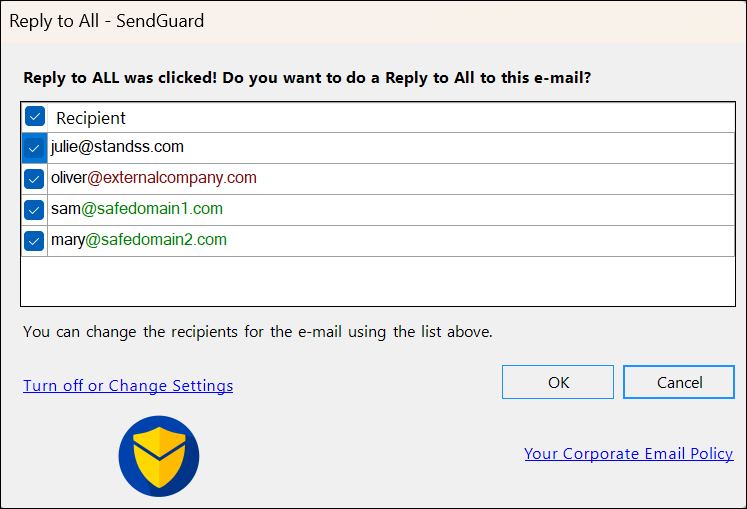The height and width of the screenshot is (509, 747).
Task: Click the Reply to All - SendGuard title bar
Action: point(374,21)
